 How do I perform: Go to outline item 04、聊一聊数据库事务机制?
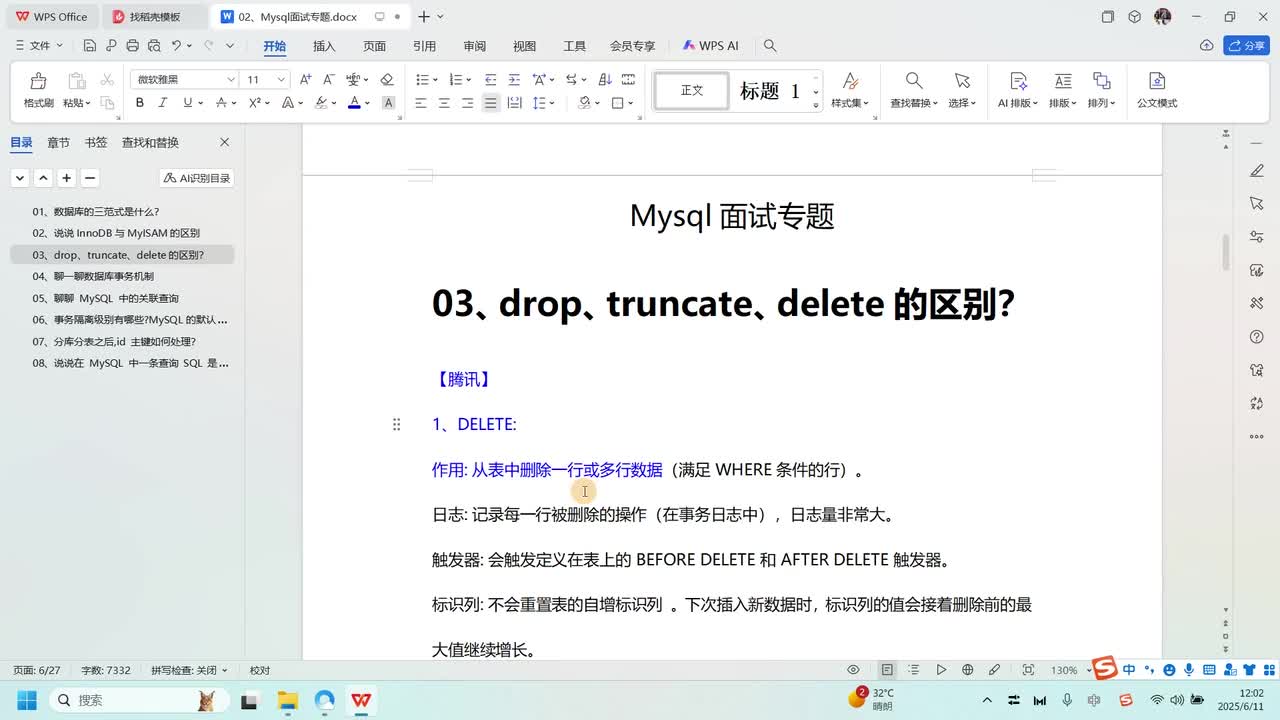[x=122, y=276]
